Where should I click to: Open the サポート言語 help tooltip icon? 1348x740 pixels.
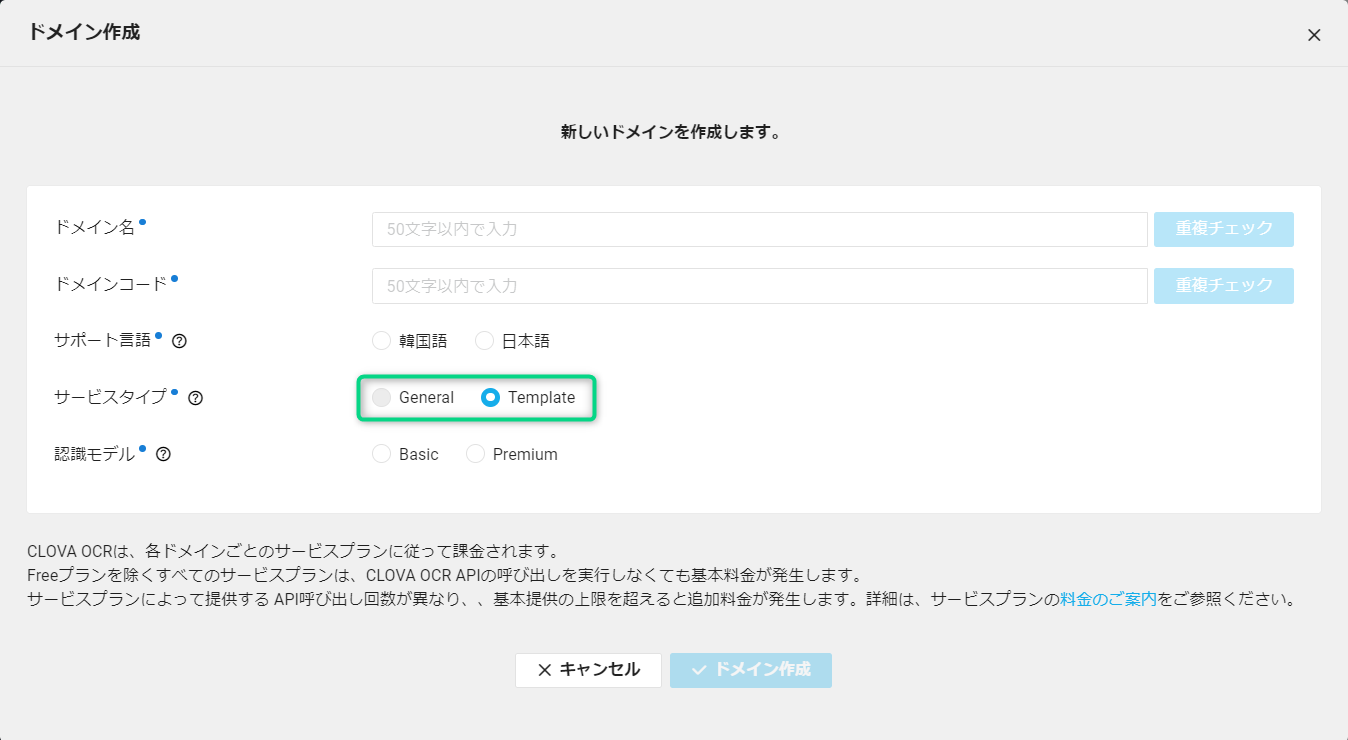(x=180, y=341)
